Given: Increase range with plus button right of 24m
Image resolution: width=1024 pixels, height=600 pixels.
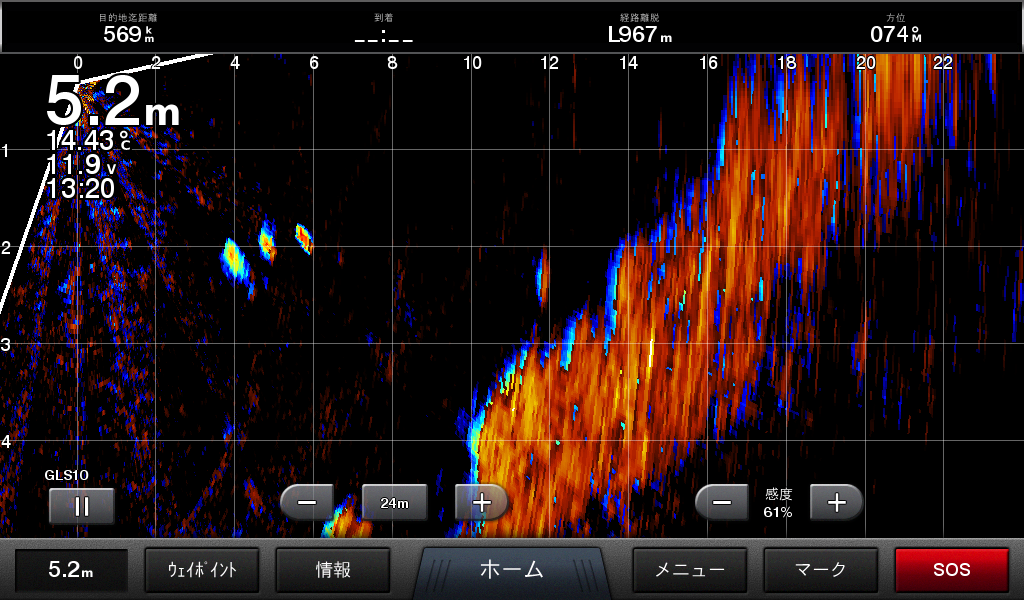Looking at the screenshot, I should 482,503.
